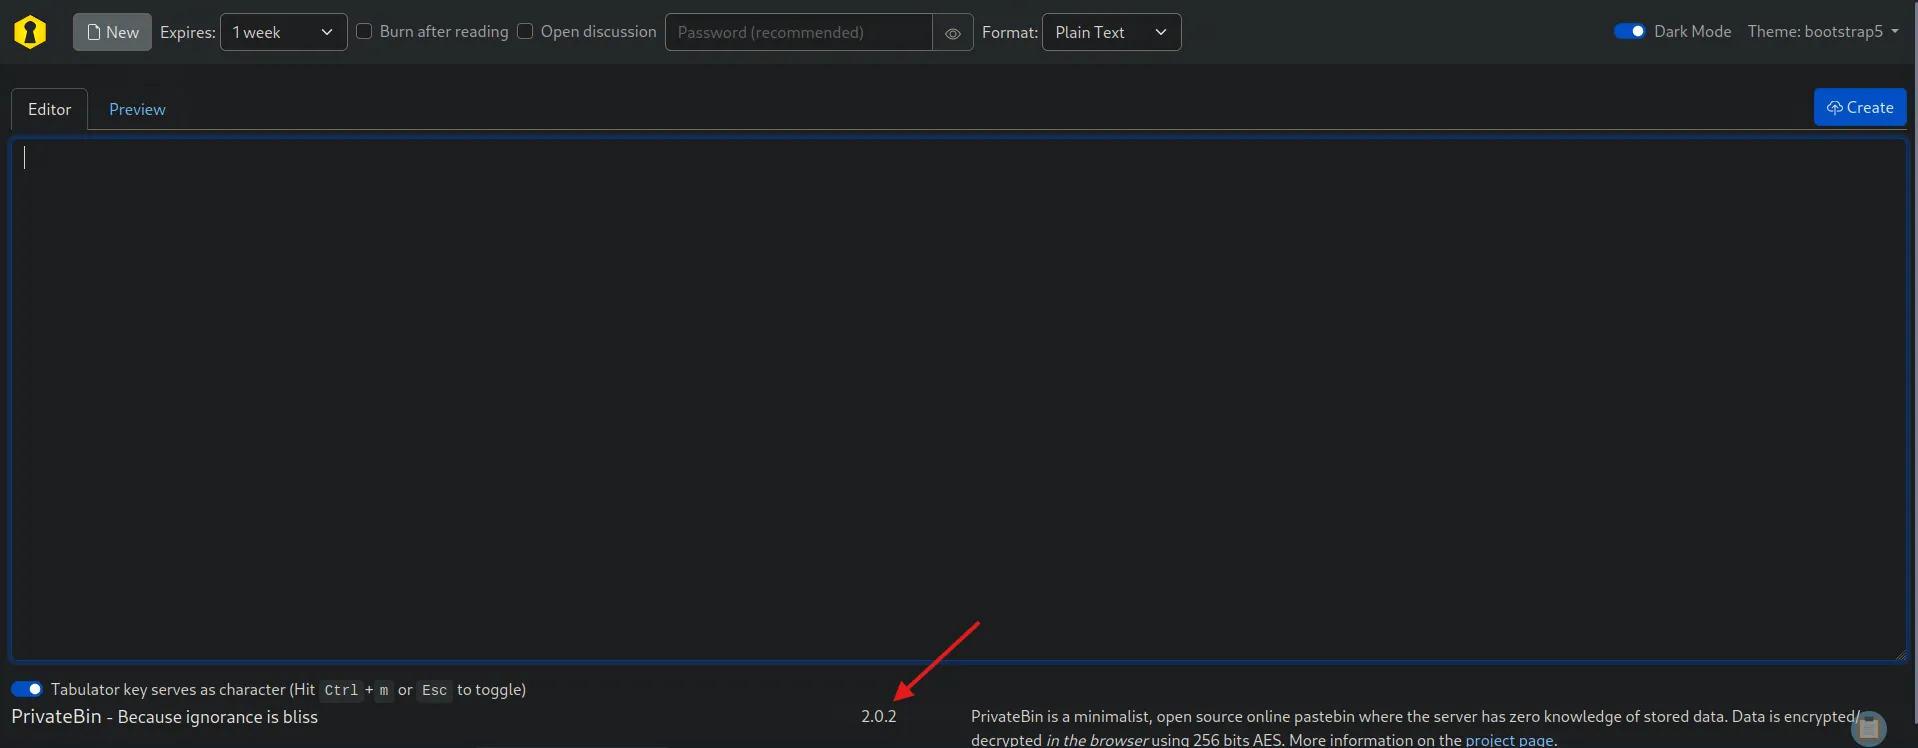Toggle password visibility eye icon

pos(953,33)
